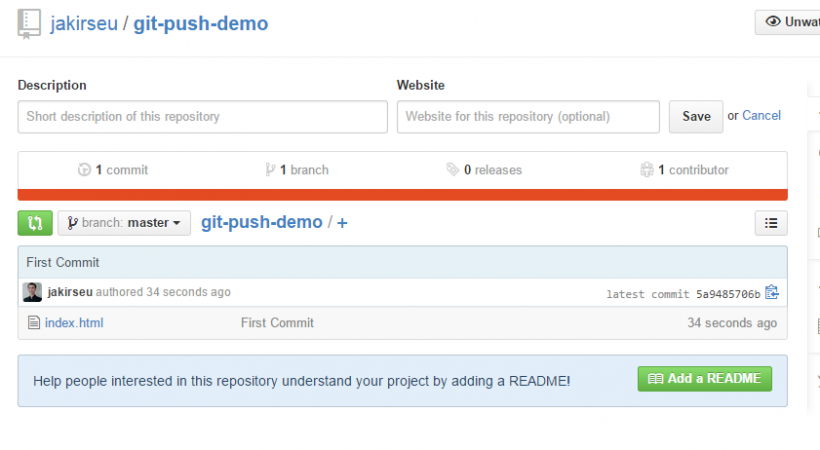View the 1 contributor tab
This screenshot has width=820, height=450.
pos(684,170)
